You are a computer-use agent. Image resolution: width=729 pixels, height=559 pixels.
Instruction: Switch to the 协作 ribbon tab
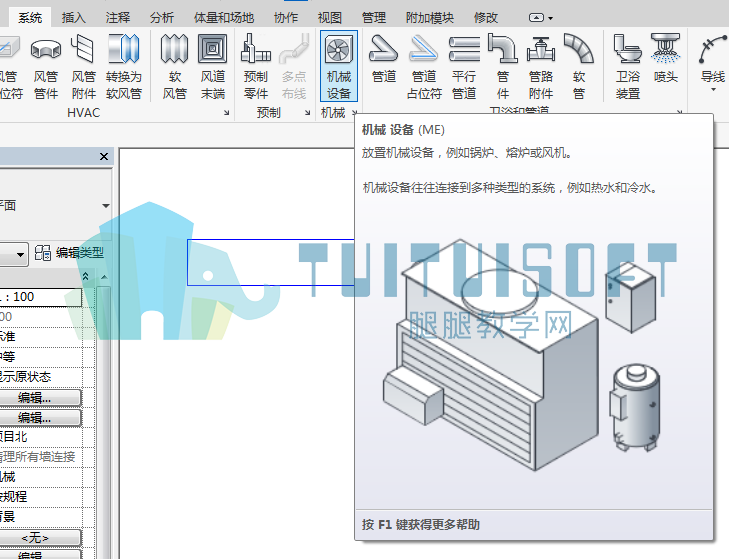pyautogui.click(x=286, y=18)
